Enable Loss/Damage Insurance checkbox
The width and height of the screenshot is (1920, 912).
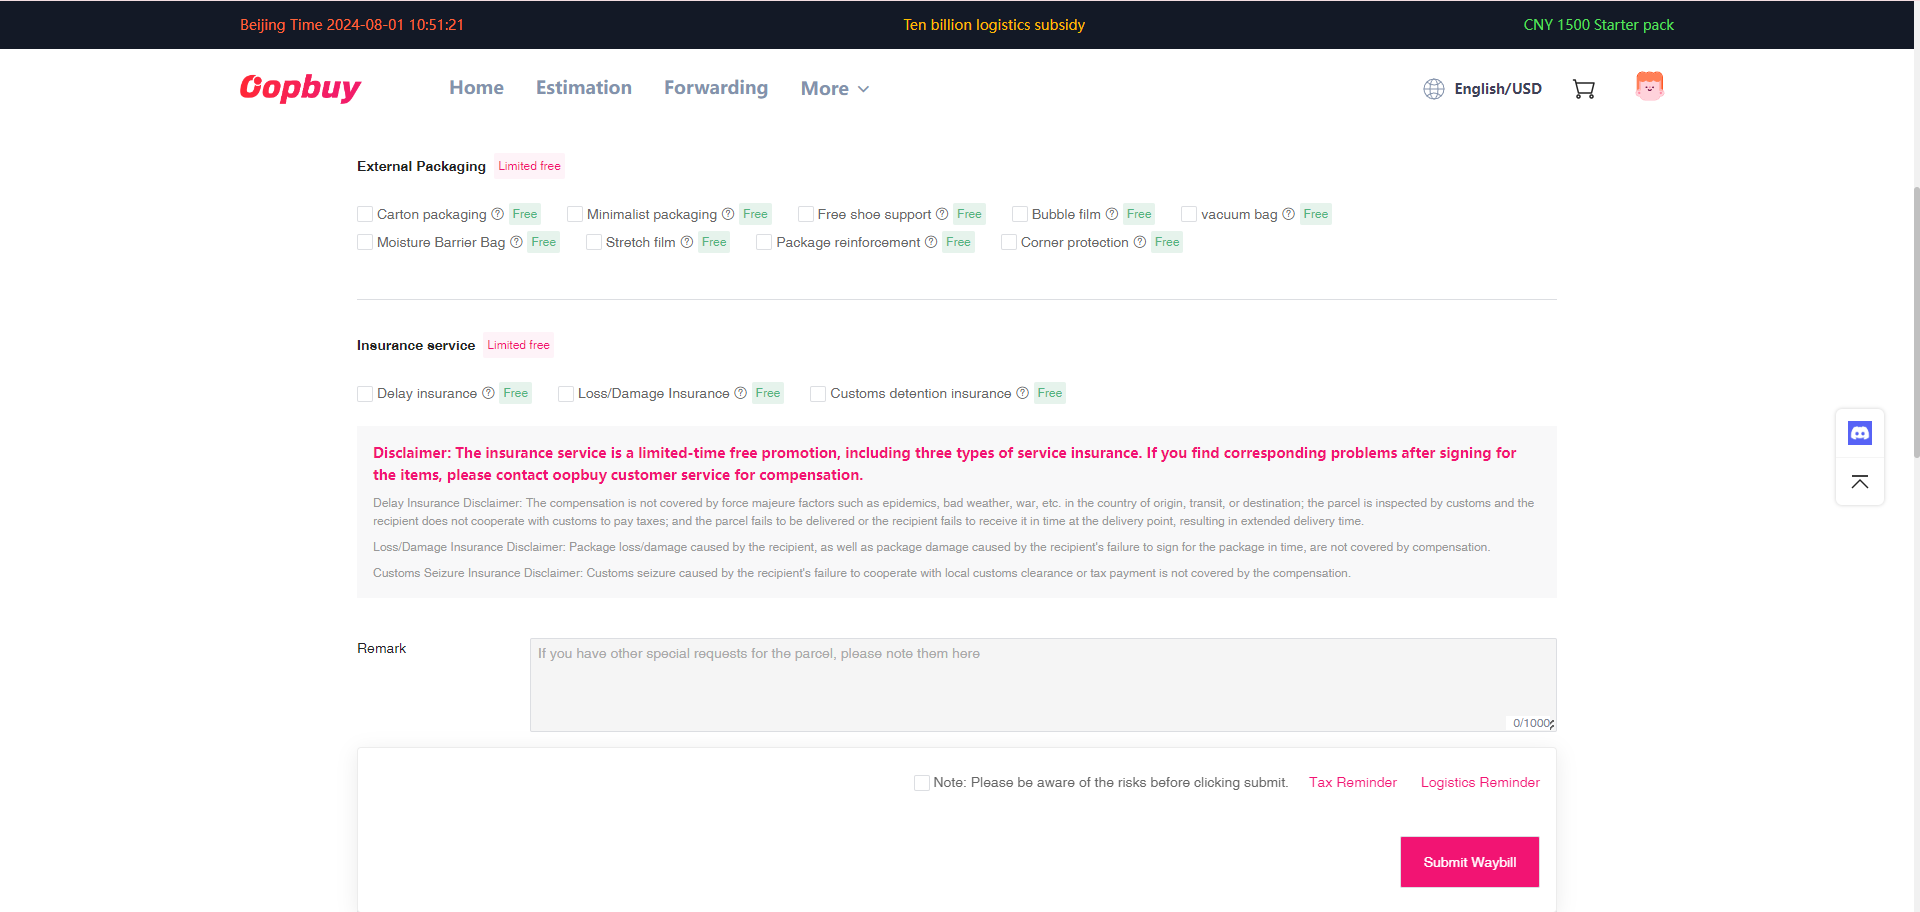[566, 394]
